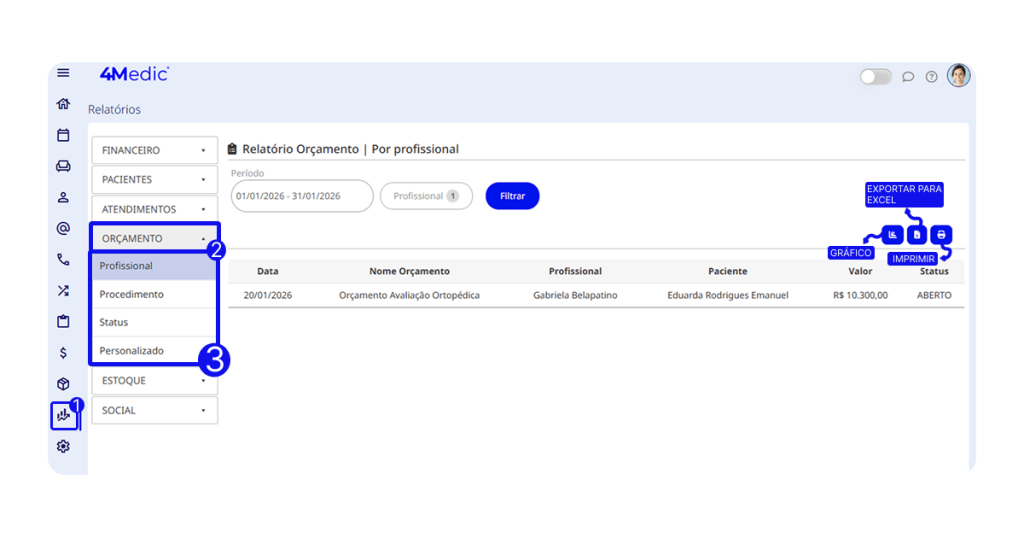Go to home via sidebar house icon
Screen dimensions: 1024x538
point(64,104)
